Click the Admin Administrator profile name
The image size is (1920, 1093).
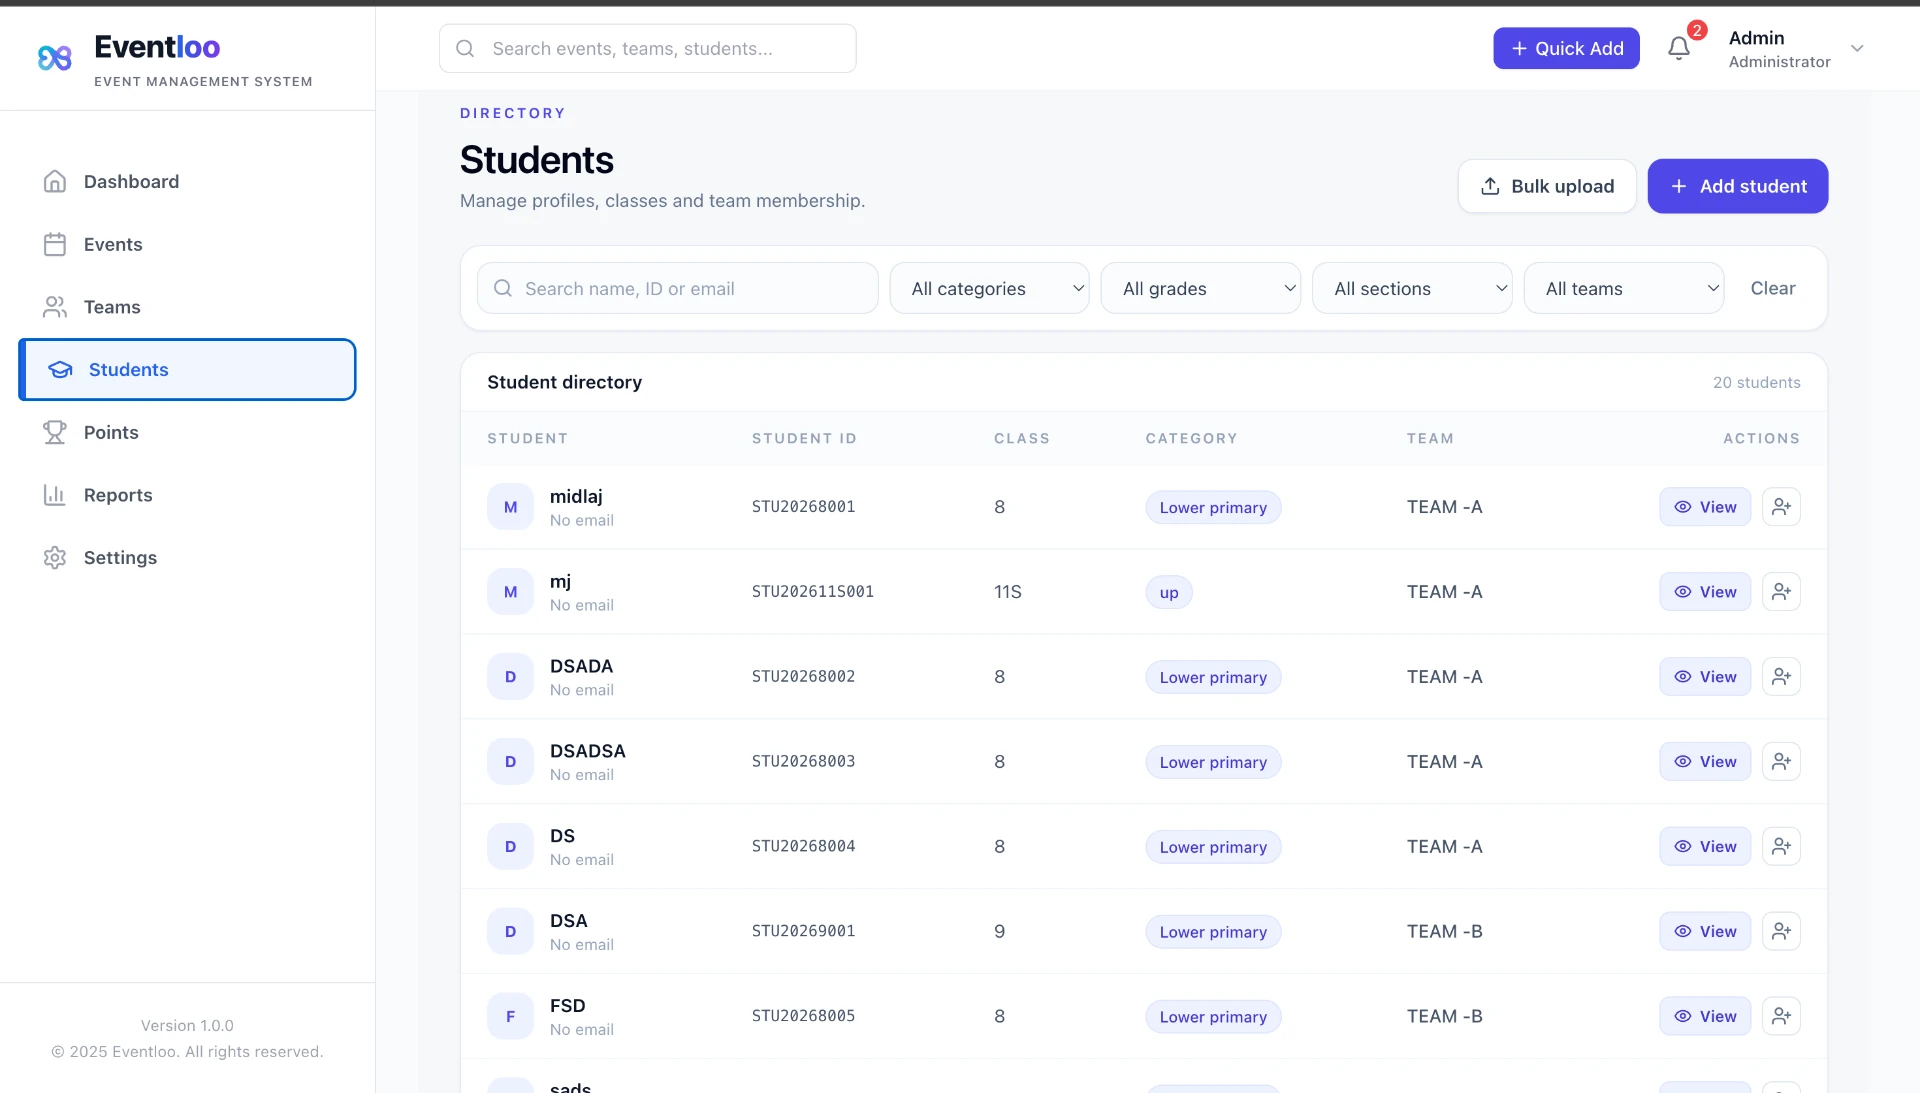[1779, 48]
